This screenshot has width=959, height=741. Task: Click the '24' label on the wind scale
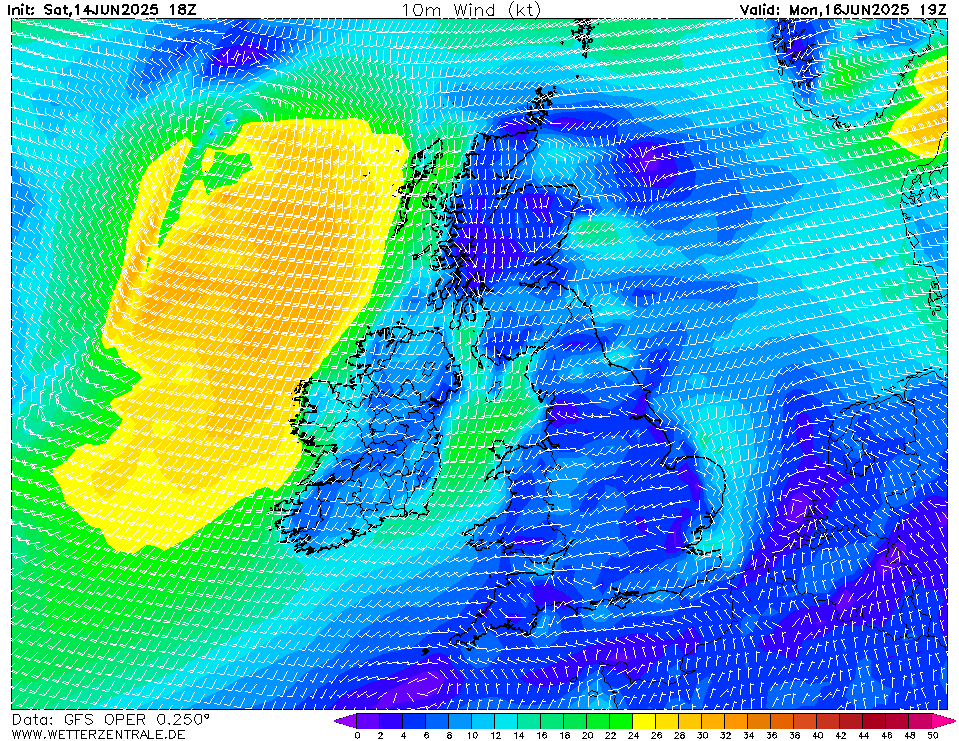coord(634,735)
